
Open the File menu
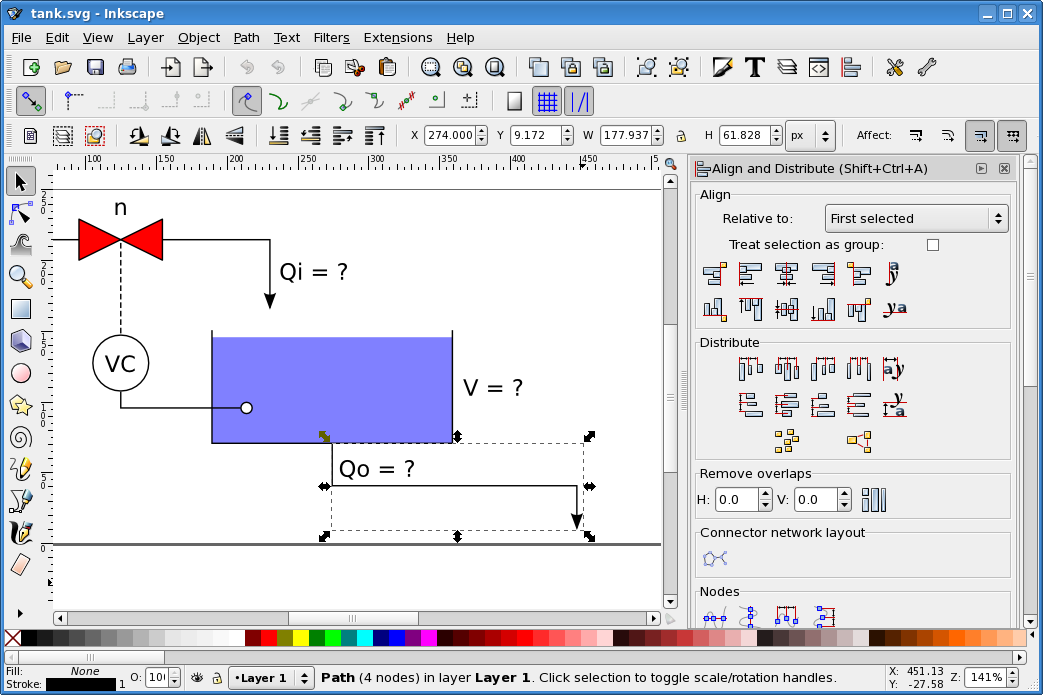click(21, 38)
